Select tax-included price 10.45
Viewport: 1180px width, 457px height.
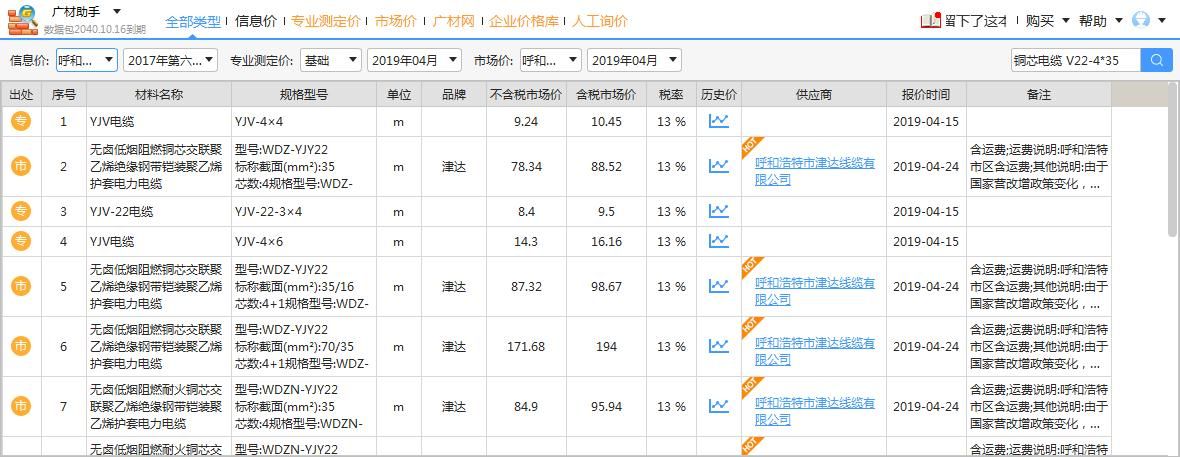(x=606, y=121)
